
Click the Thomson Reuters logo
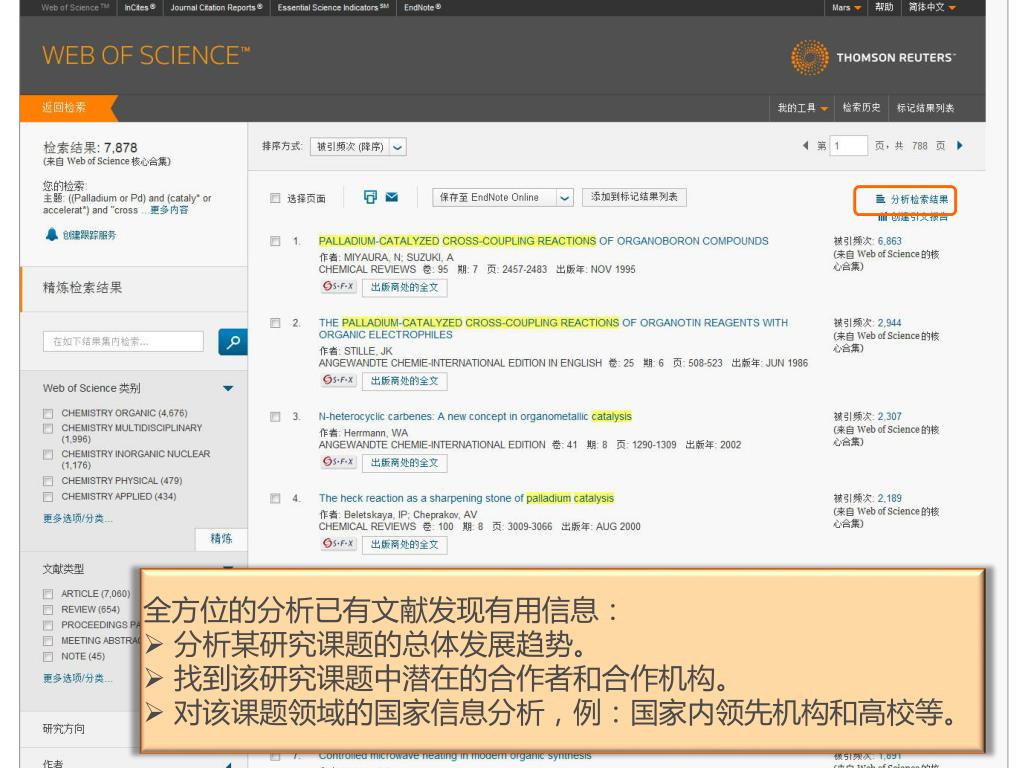[x=872, y=57]
